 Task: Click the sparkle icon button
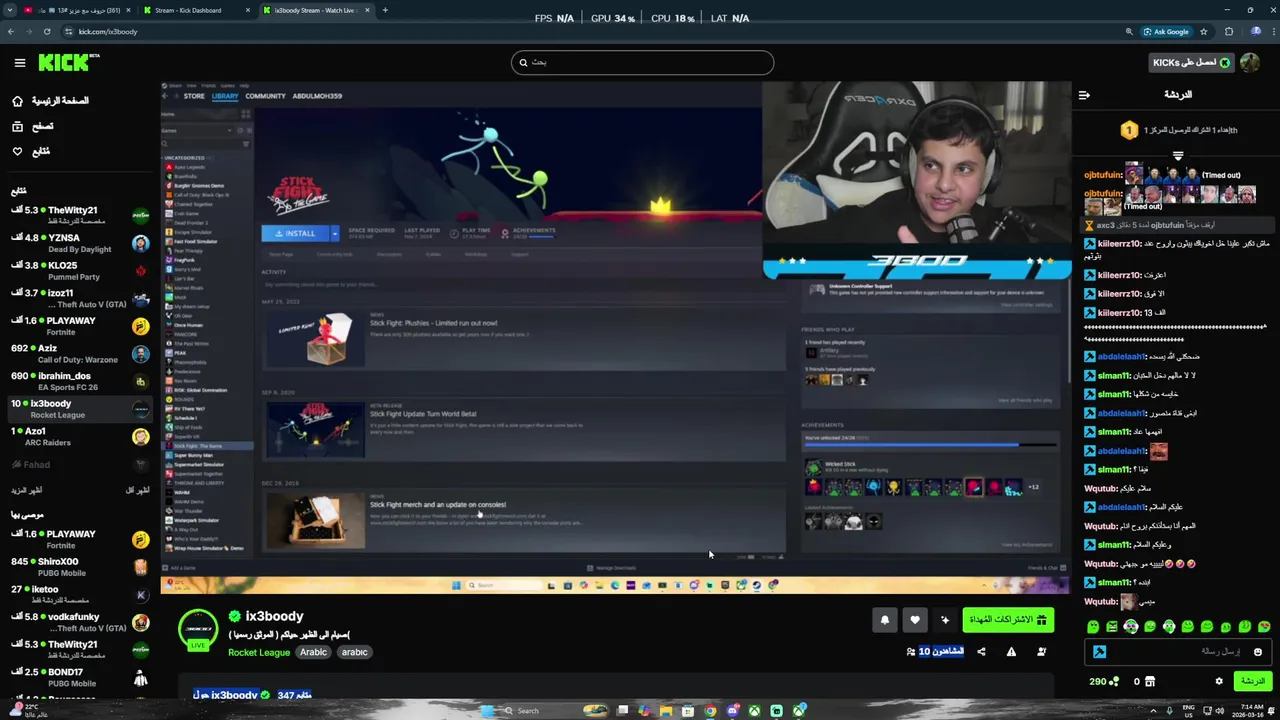pos(944,620)
